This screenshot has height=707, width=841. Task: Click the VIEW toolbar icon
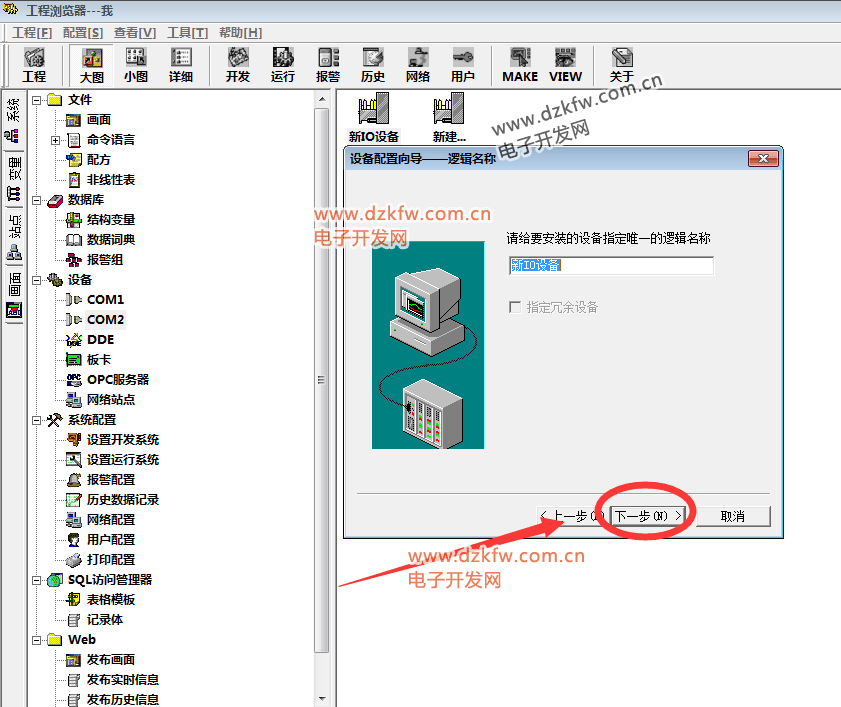tap(565, 65)
